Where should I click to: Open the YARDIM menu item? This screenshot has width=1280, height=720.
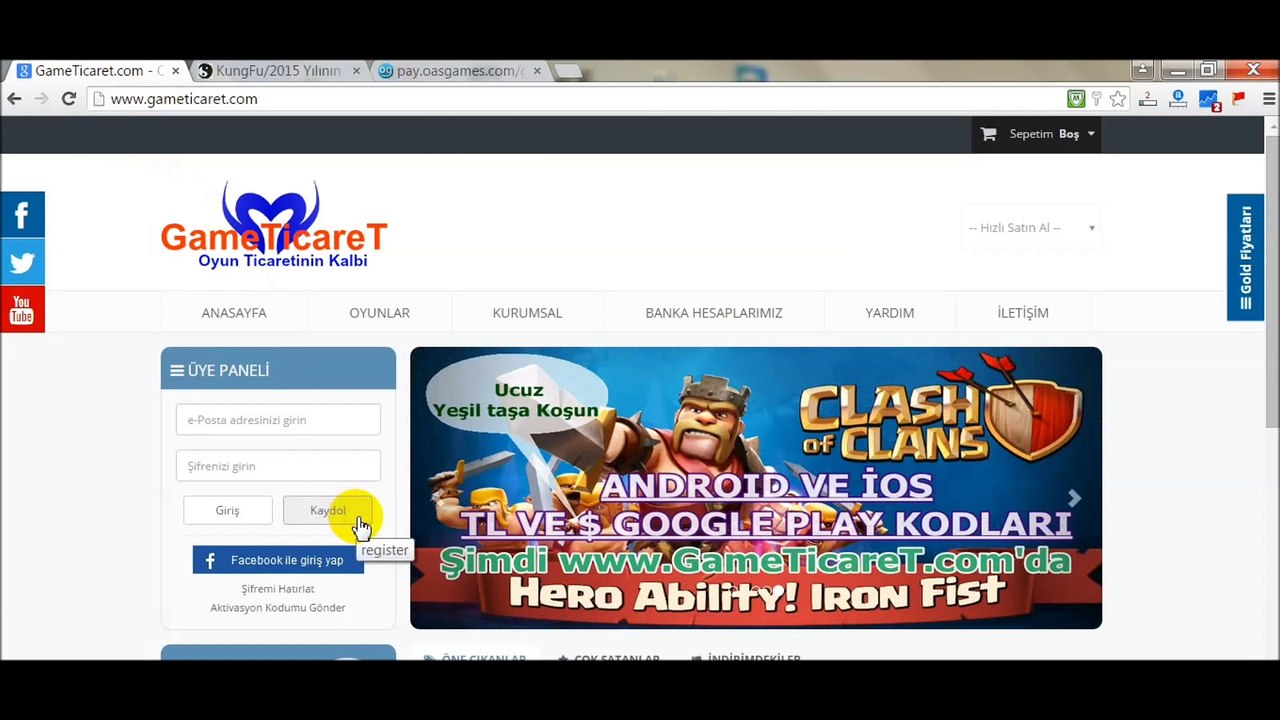889,313
